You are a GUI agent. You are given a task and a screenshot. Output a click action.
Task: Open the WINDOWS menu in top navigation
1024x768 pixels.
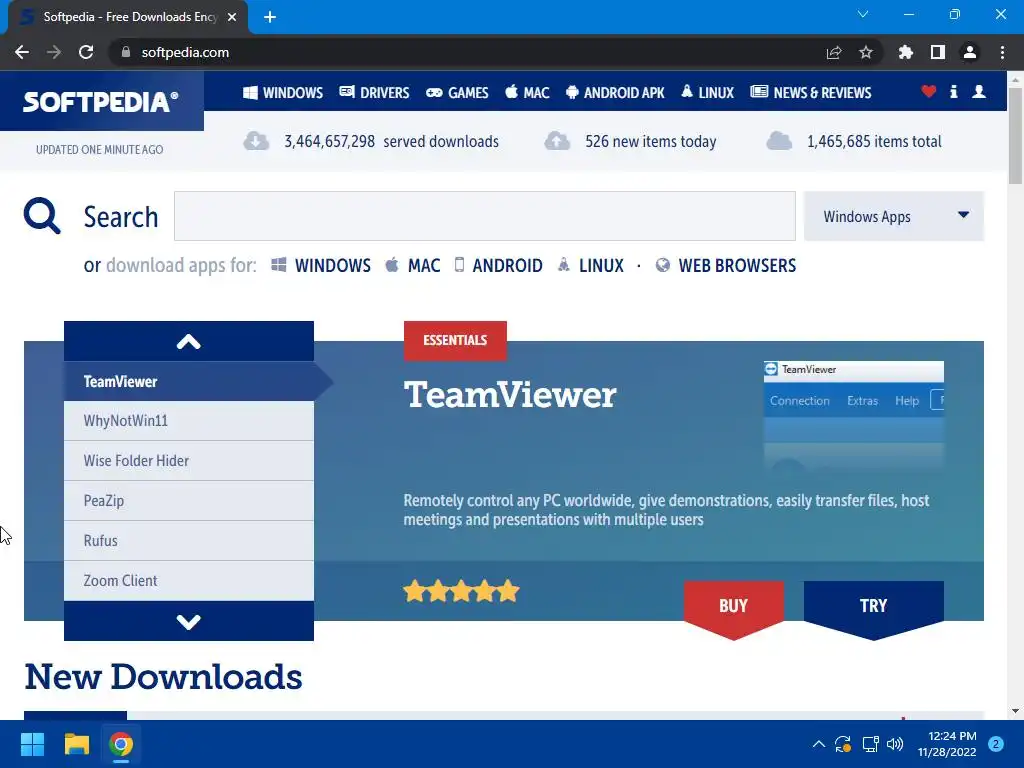pyautogui.click(x=283, y=93)
